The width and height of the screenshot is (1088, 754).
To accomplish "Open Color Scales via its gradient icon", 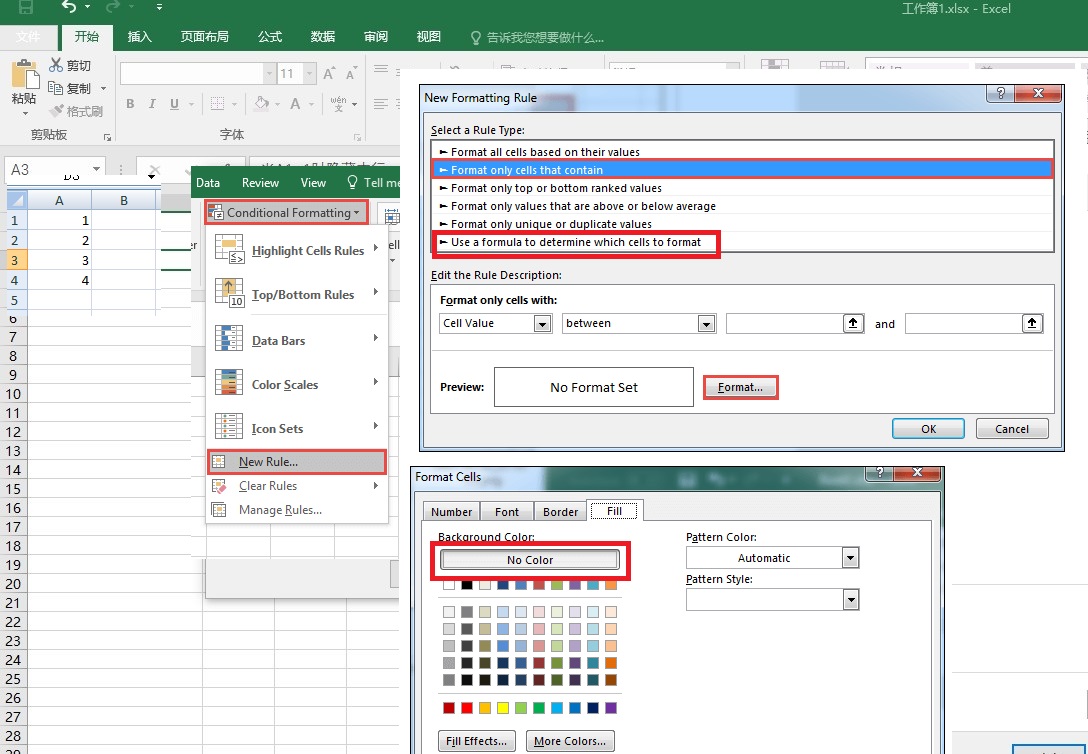I will point(229,382).
